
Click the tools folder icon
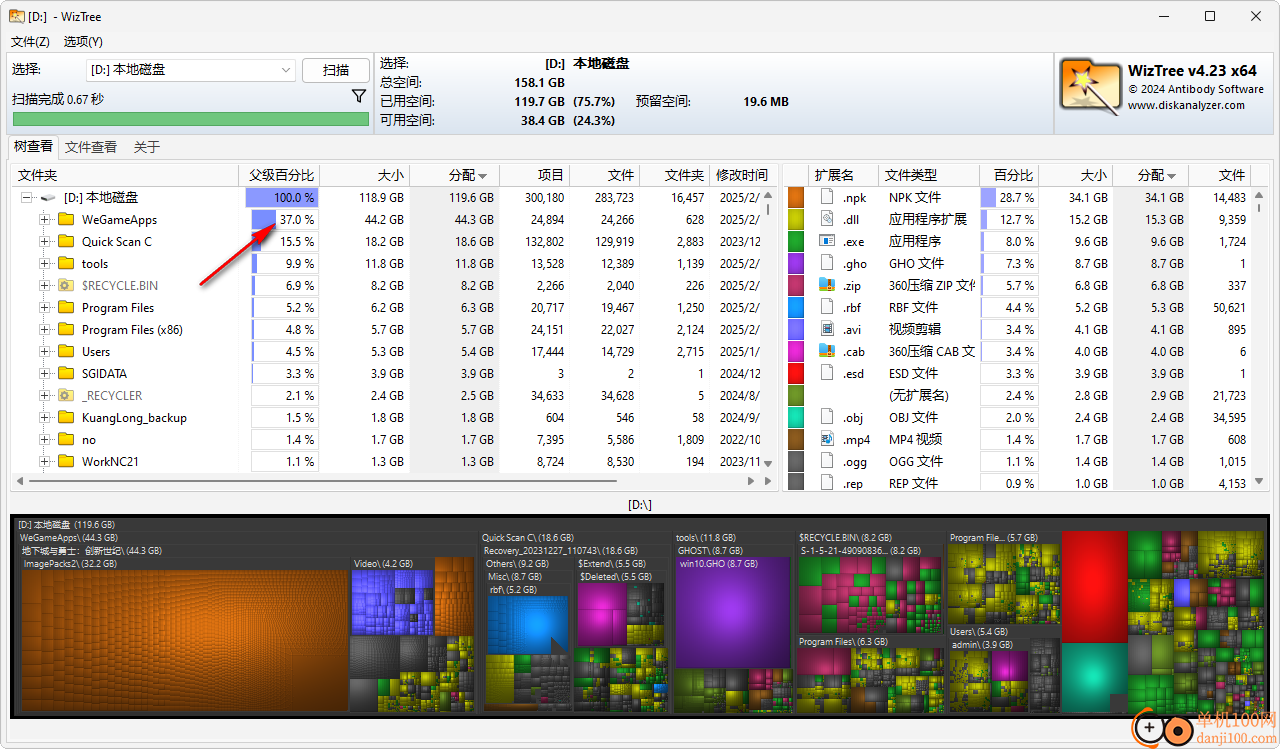tap(67, 264)
